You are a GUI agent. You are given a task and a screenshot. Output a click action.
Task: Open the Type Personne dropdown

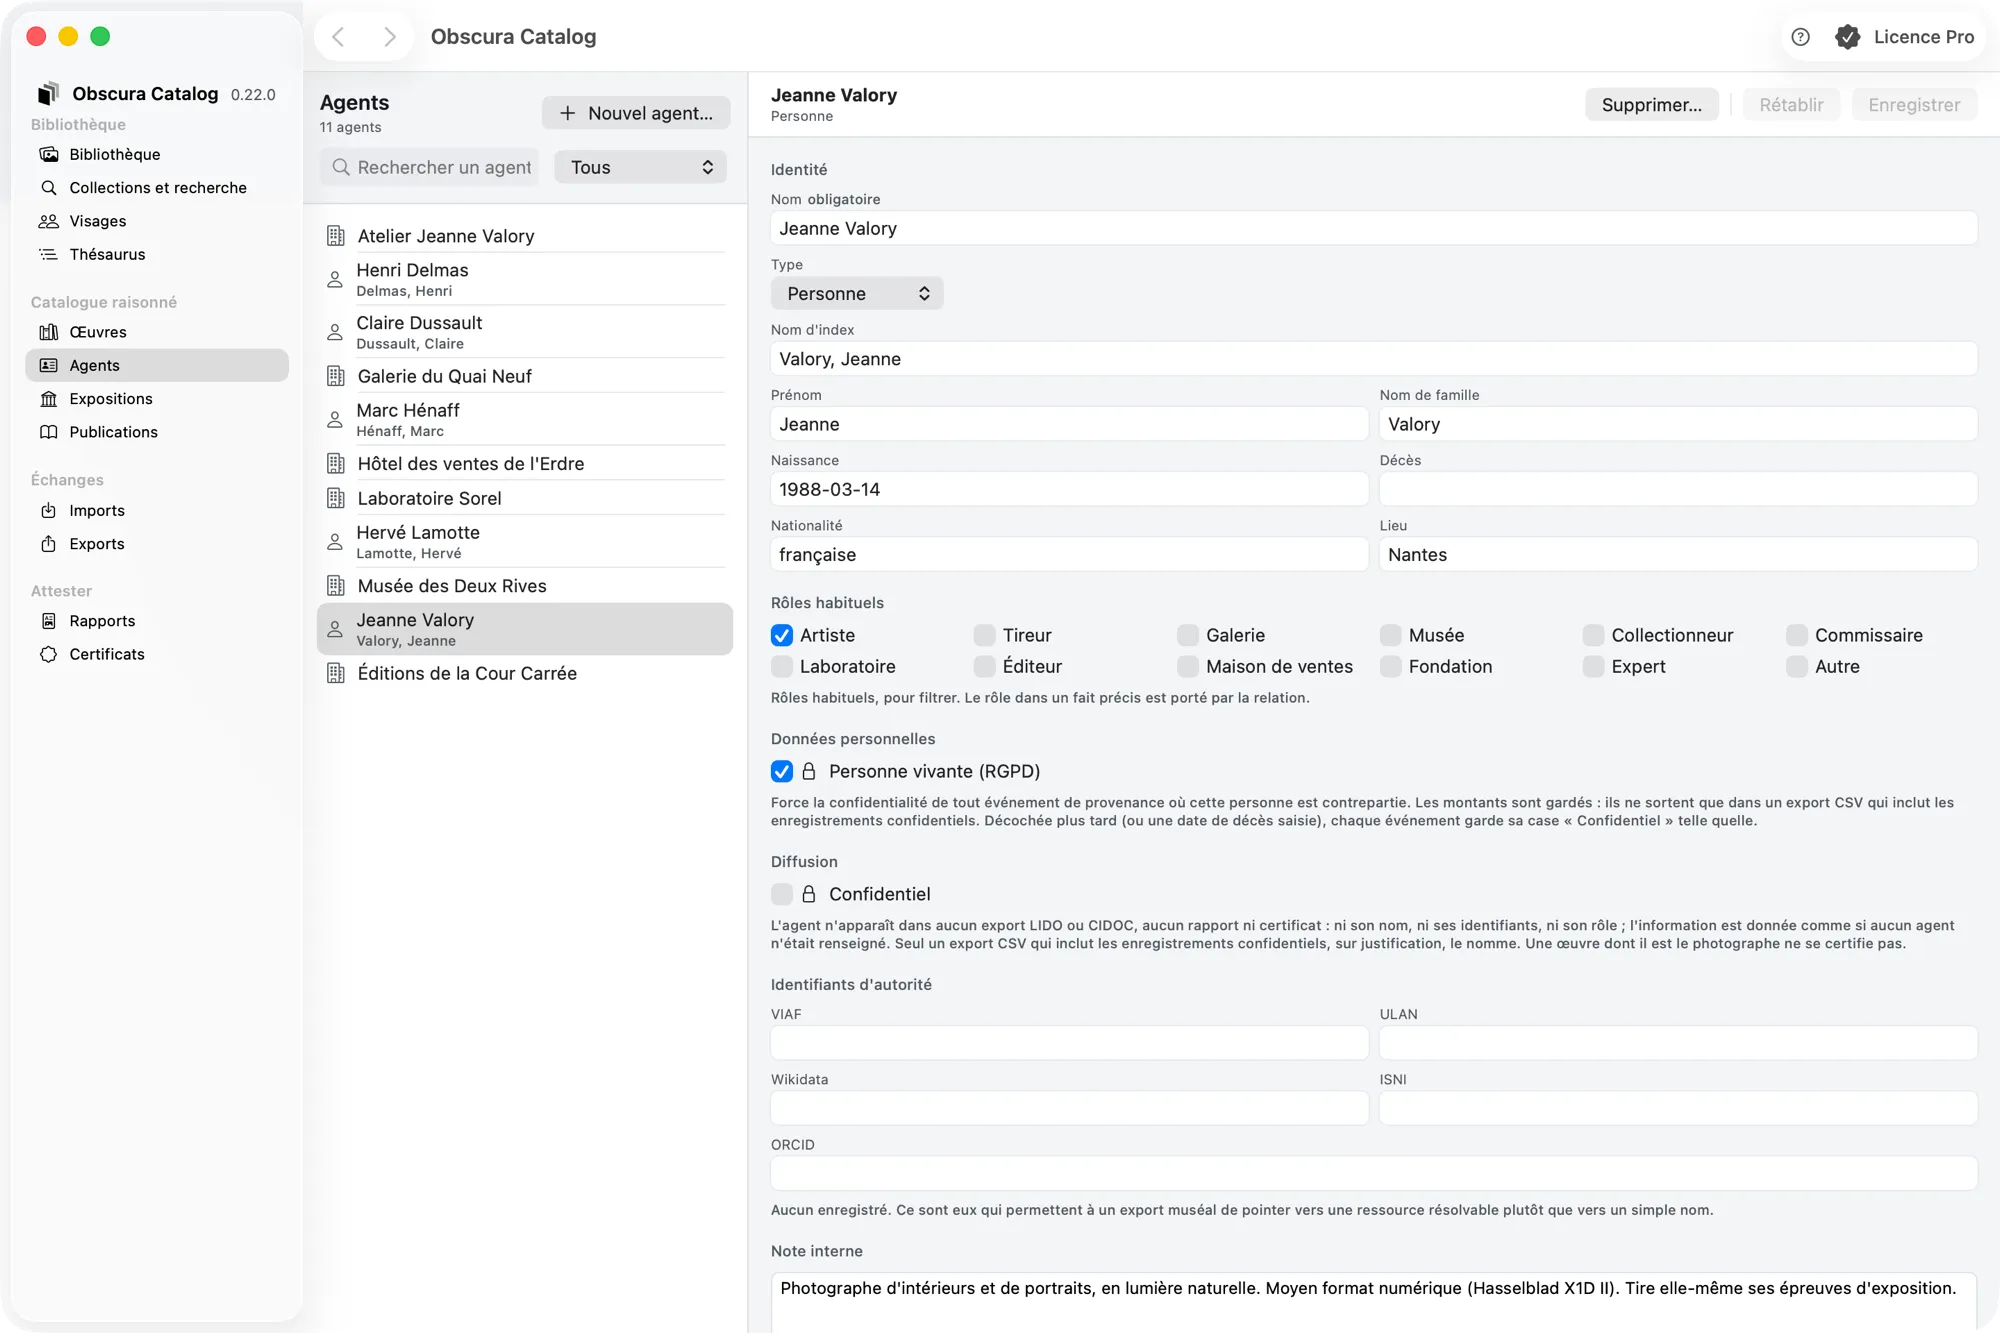(x=857, y=293)
